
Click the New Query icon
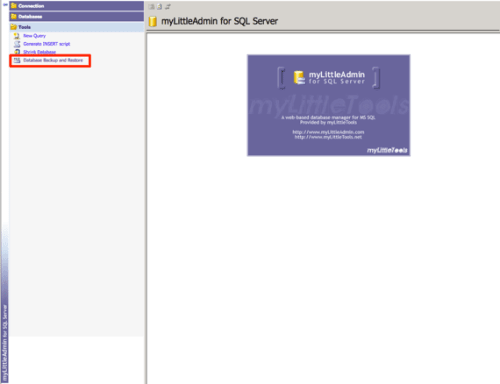click(x=17, y=36)
